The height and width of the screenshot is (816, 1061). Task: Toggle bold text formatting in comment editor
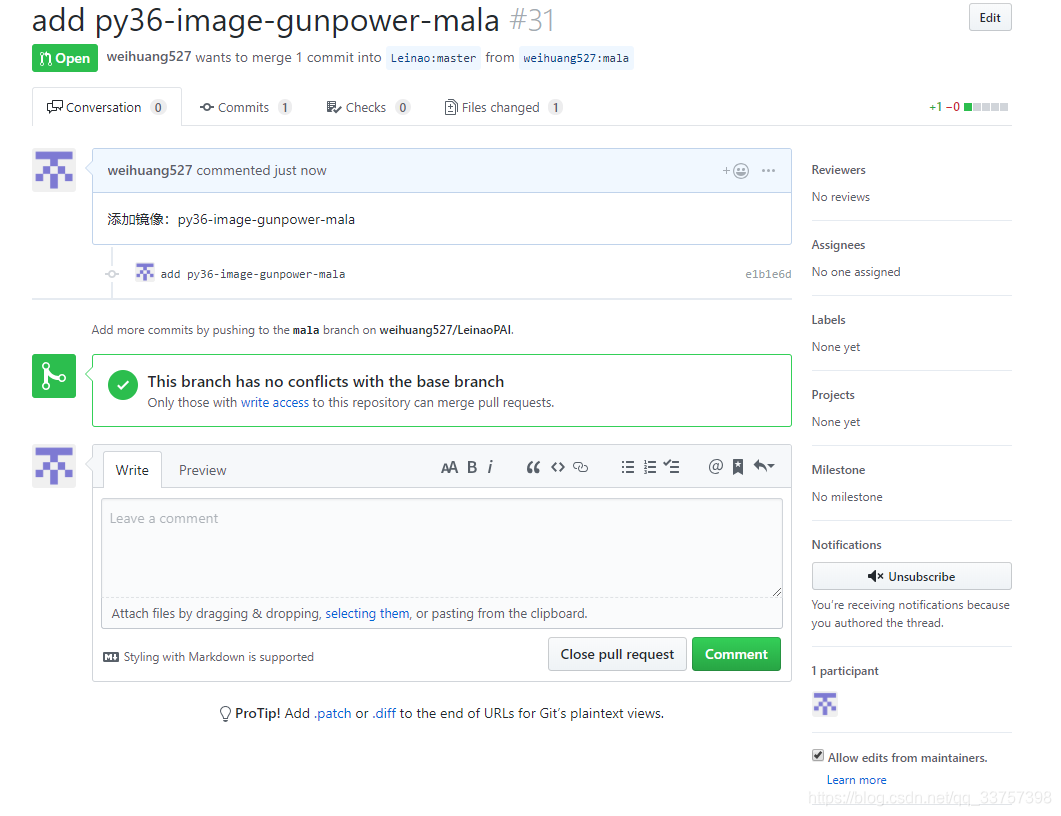point(472,468)
